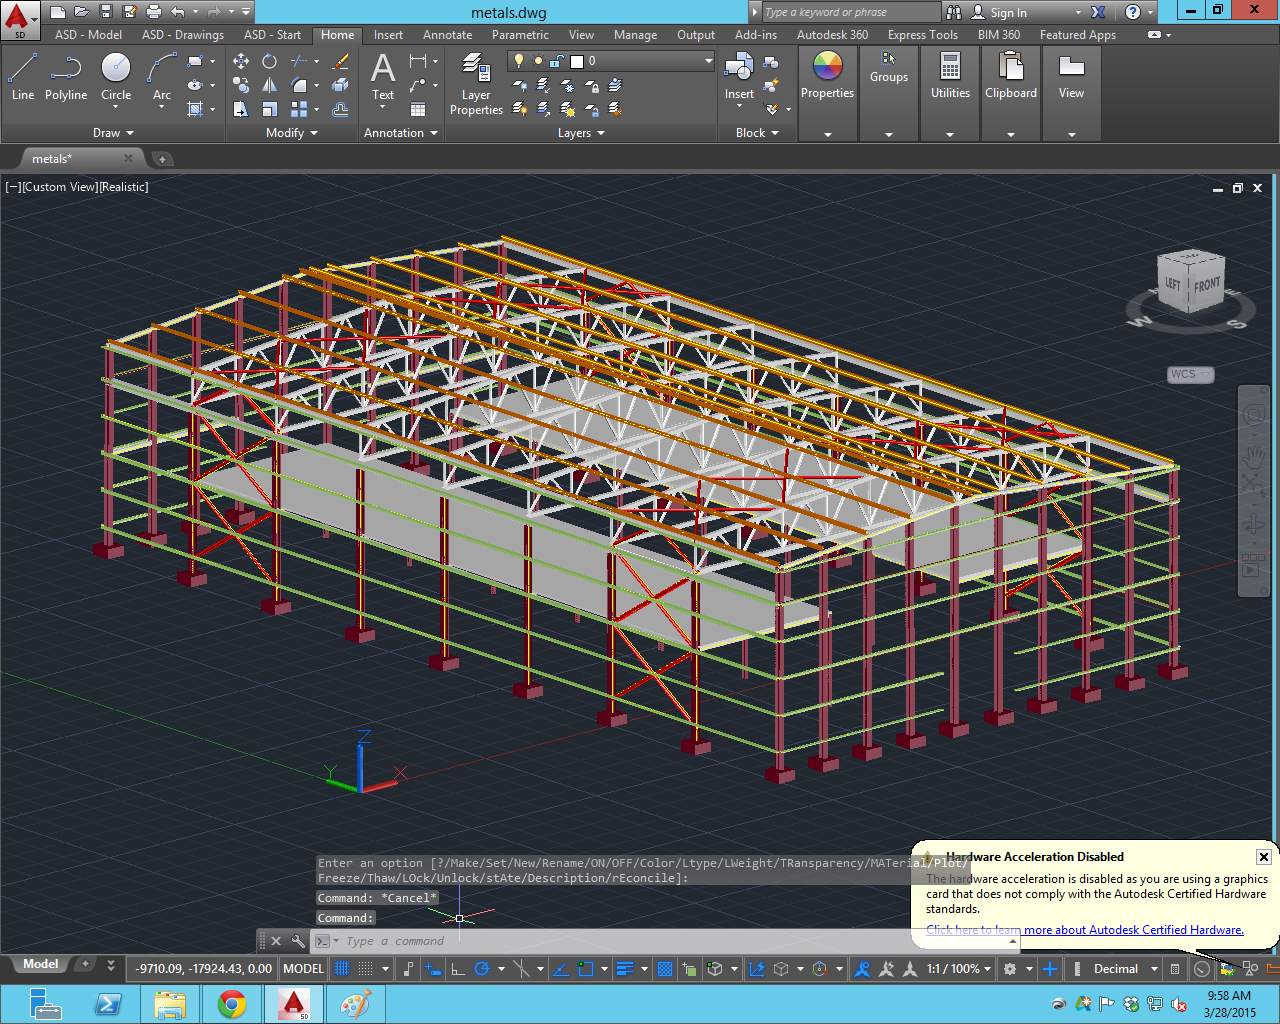
Task: Open the layer selection dropdown showing 0
Action: 708,60
